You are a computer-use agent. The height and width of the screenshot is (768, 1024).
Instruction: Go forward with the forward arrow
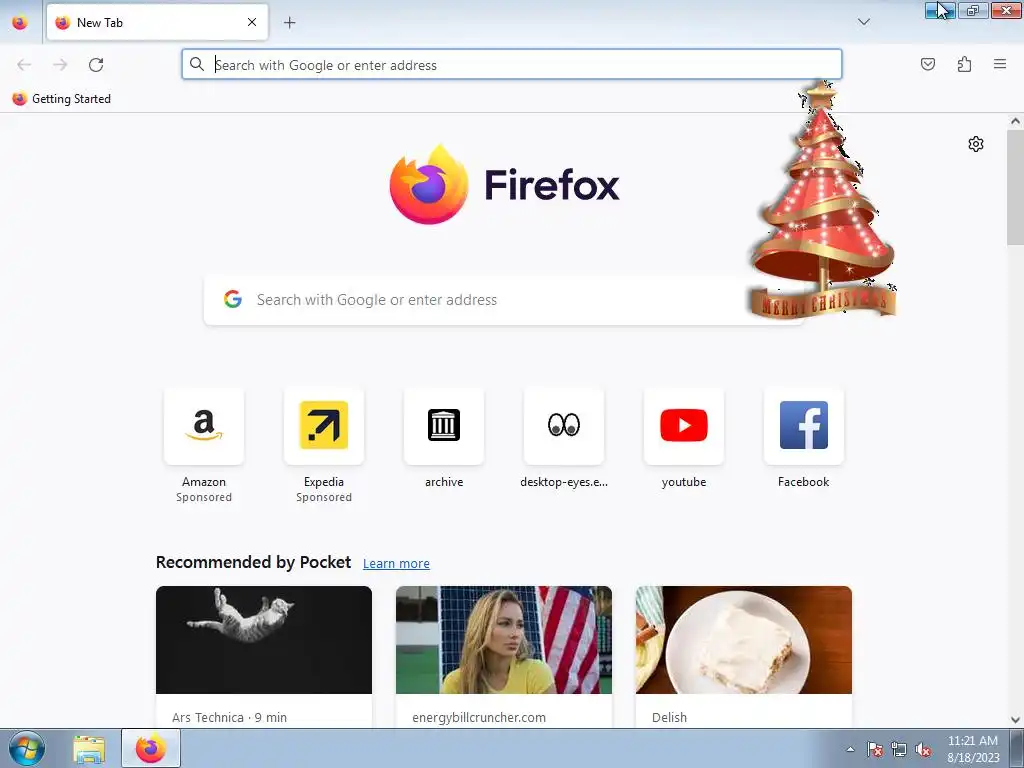[x=60, y=64]
